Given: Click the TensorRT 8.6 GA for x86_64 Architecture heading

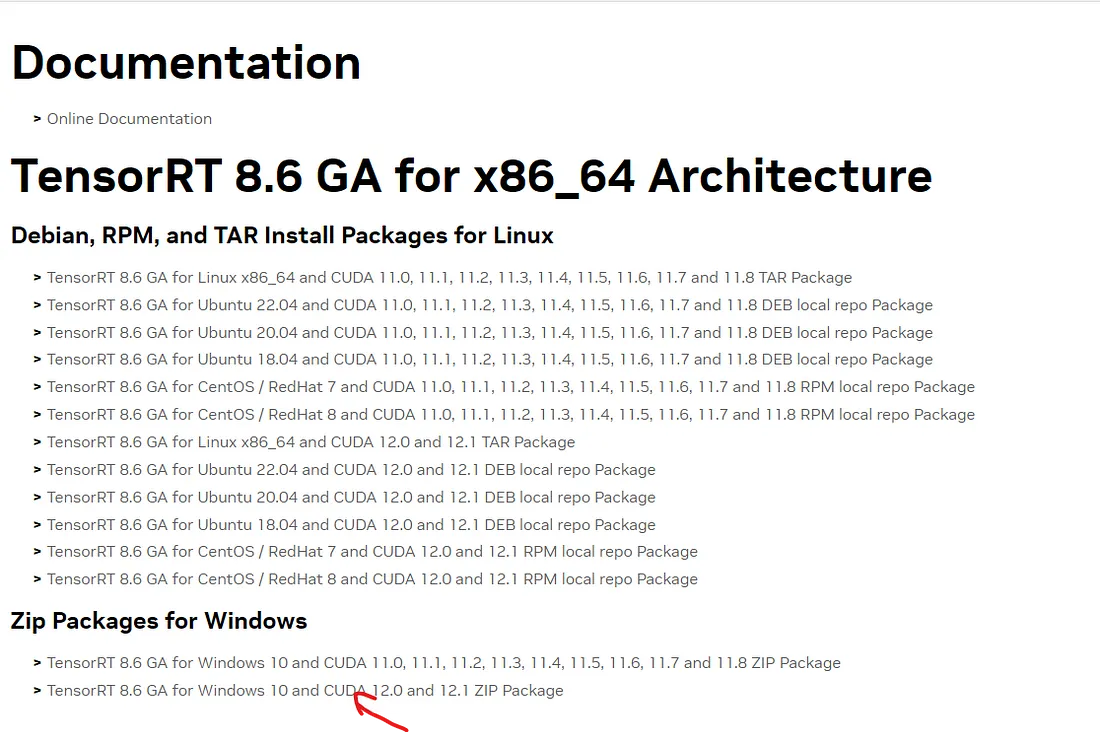Looking at the screenshot, I should [x=471, y=175].
